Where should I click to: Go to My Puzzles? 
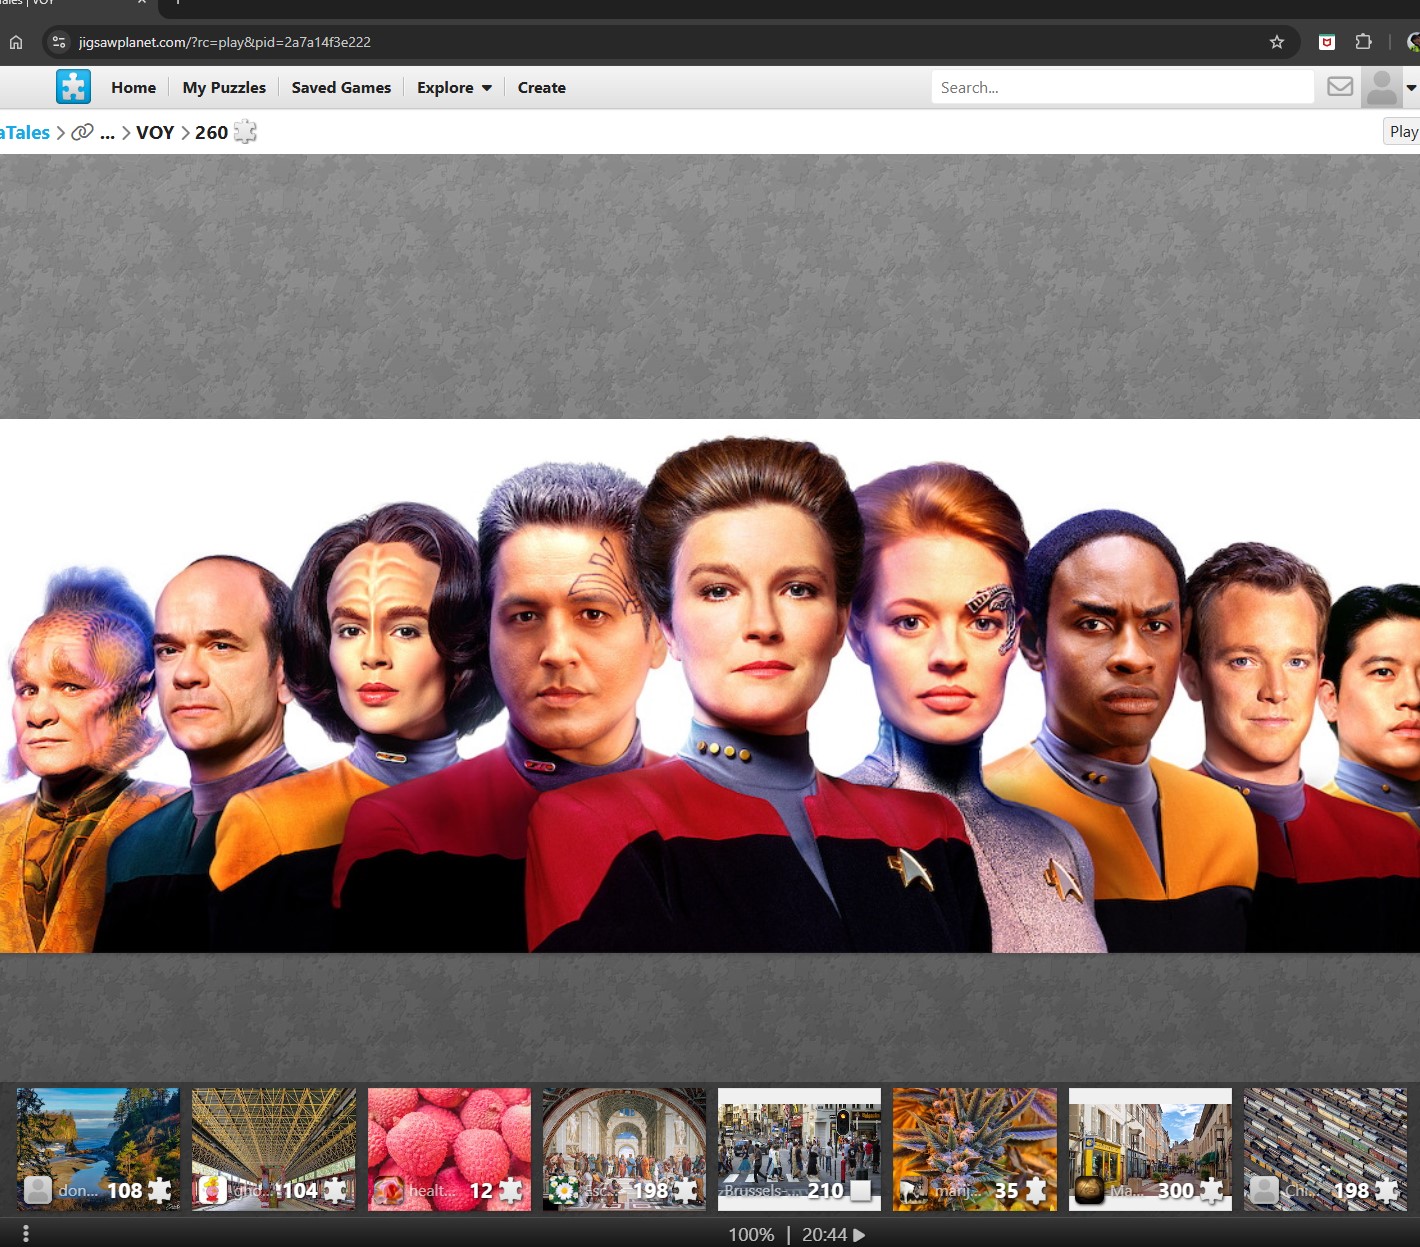click(224, 88)
